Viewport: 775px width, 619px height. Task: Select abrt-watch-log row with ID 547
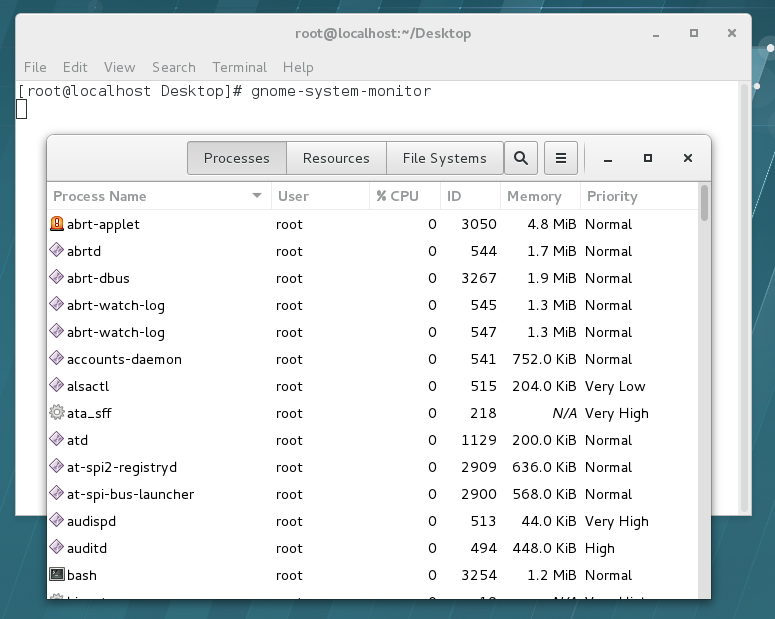click(373, 332)
